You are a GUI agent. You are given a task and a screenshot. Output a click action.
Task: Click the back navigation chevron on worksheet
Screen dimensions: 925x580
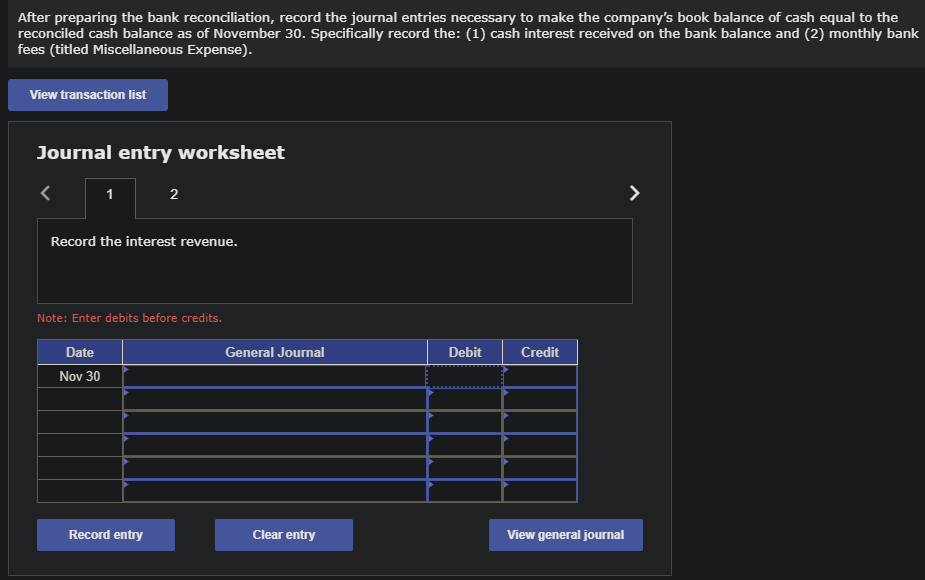pos(44,192)
